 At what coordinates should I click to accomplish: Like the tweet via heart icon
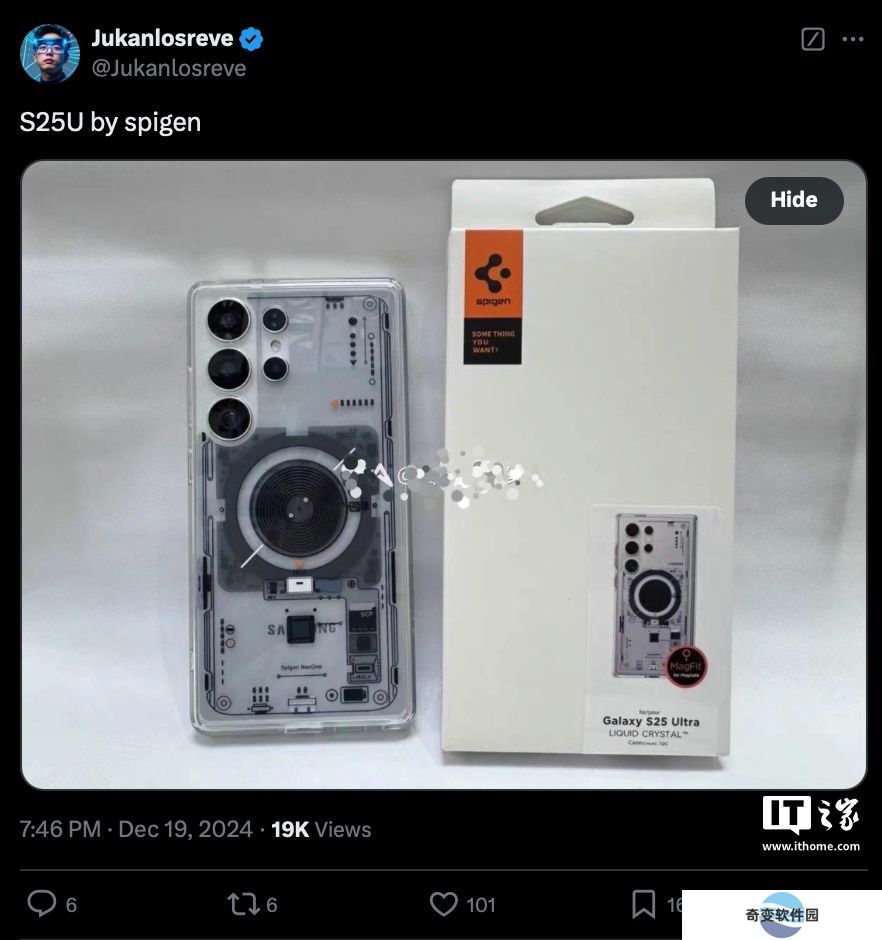(444, 904)
